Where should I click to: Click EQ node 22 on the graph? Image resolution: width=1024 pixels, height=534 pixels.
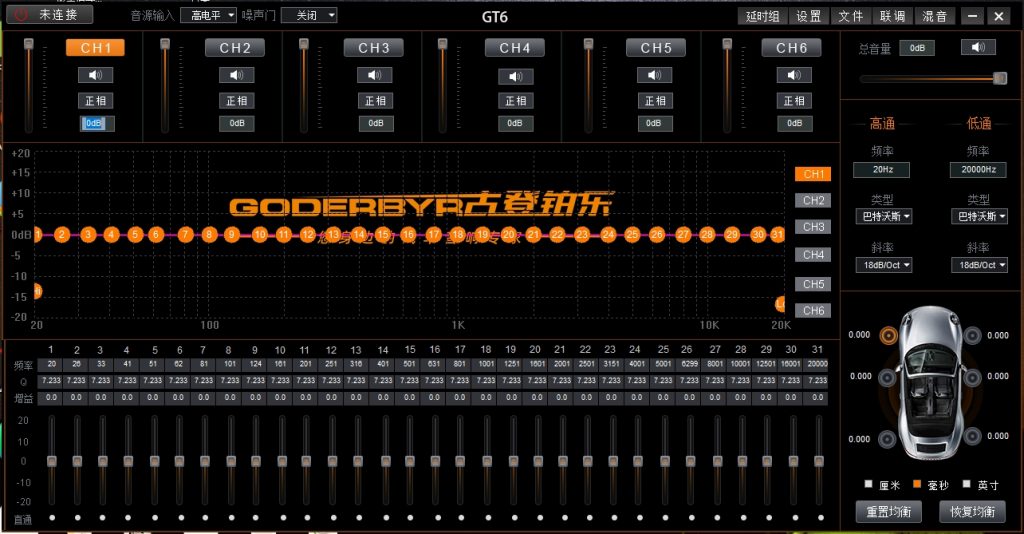click(x=557, y=234)
